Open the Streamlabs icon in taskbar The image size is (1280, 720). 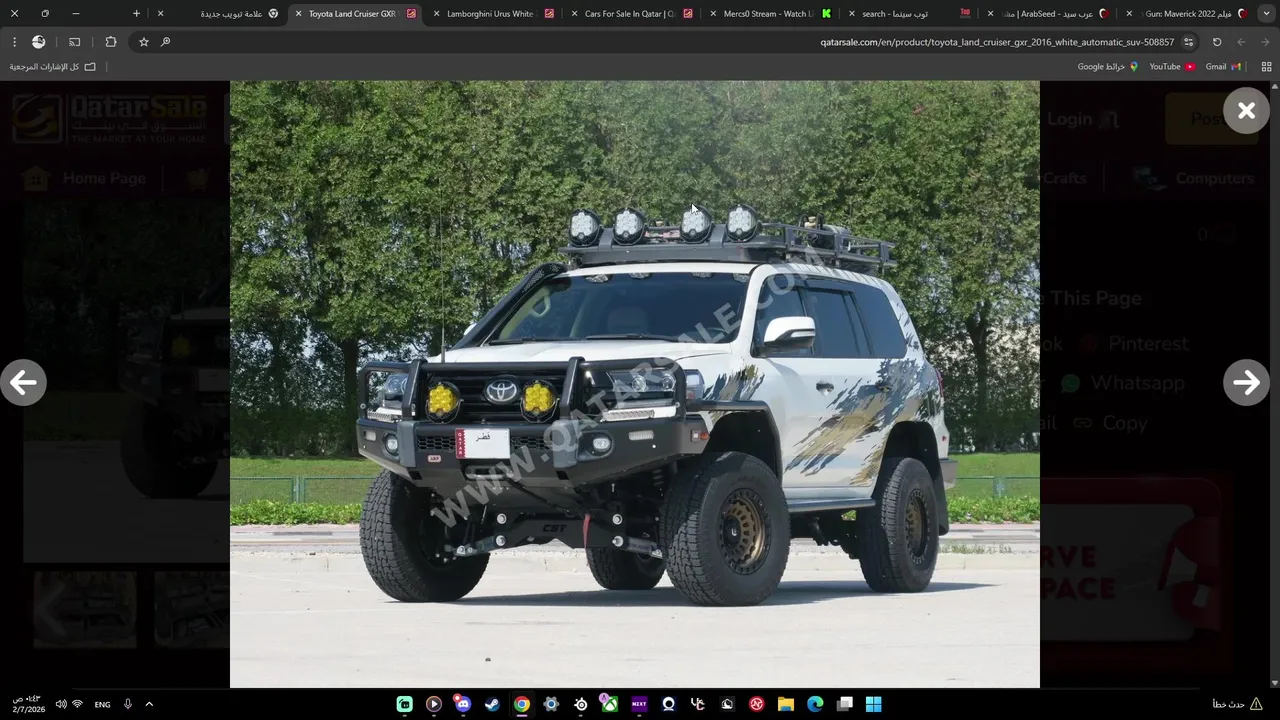click(404, 704)
